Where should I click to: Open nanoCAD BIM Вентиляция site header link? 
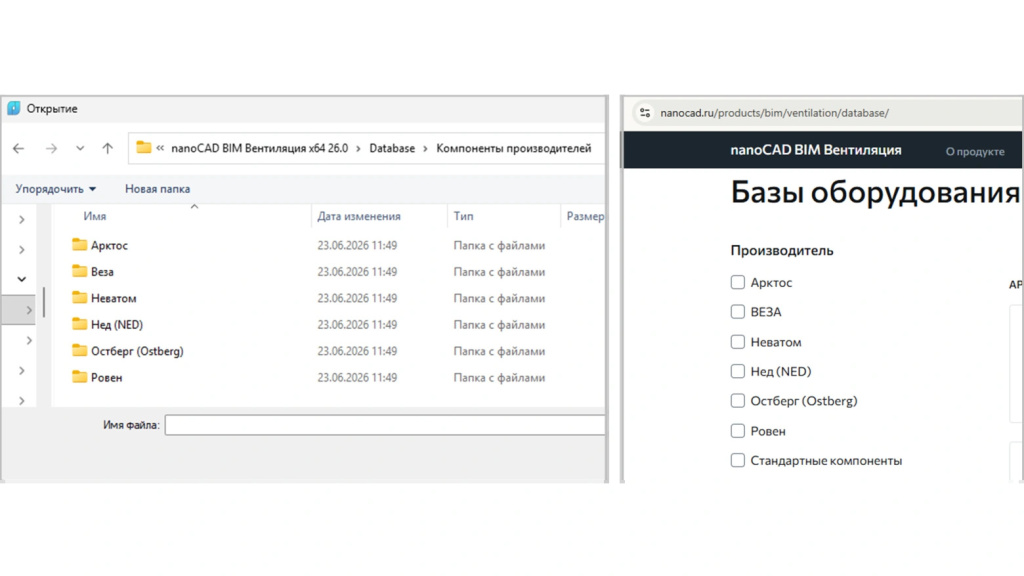(816, 150)
